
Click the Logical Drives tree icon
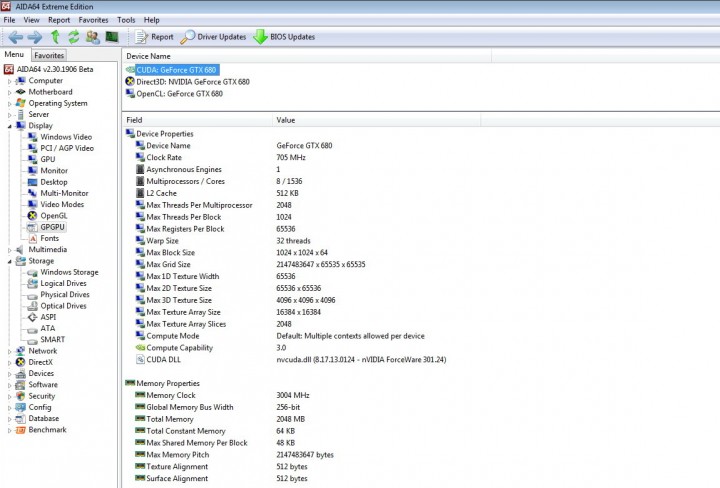pyautogui.click(x=32, y=283)
